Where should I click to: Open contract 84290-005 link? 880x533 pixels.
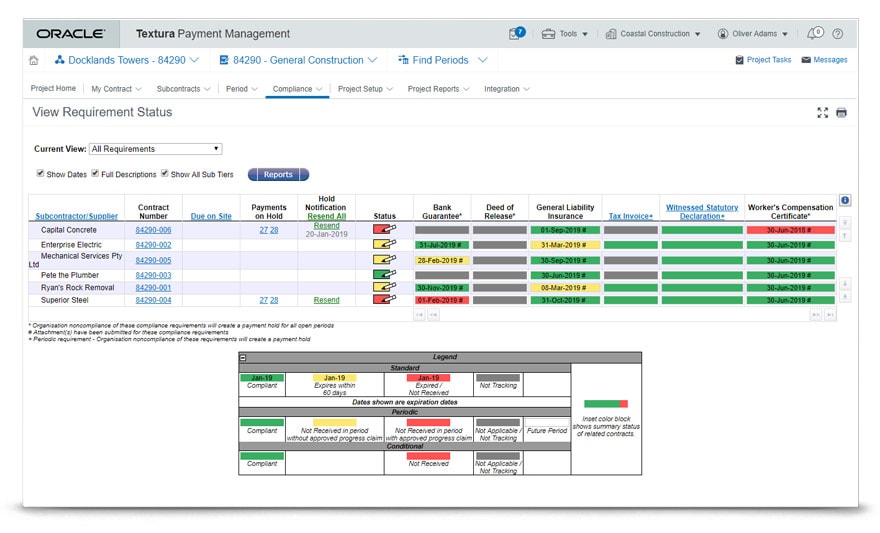(153, 260)
